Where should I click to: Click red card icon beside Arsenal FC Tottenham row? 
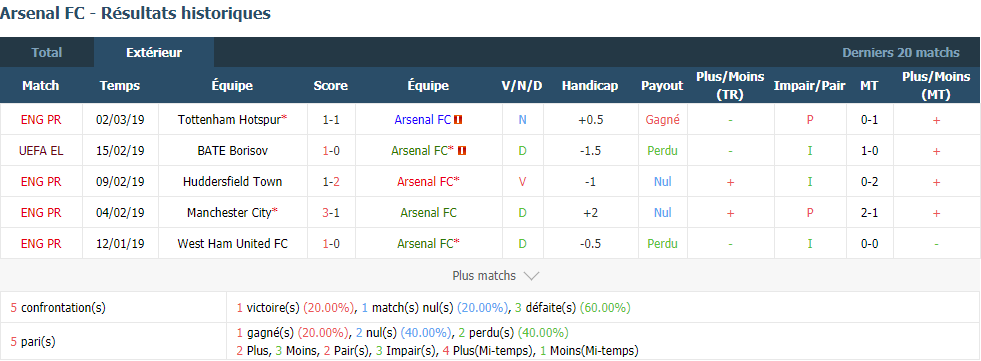pyautogui.click(x=458, y=119)
